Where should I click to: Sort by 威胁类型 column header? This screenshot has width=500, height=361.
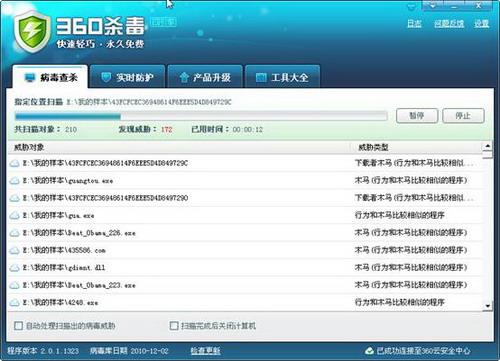(x=416, y=147)
